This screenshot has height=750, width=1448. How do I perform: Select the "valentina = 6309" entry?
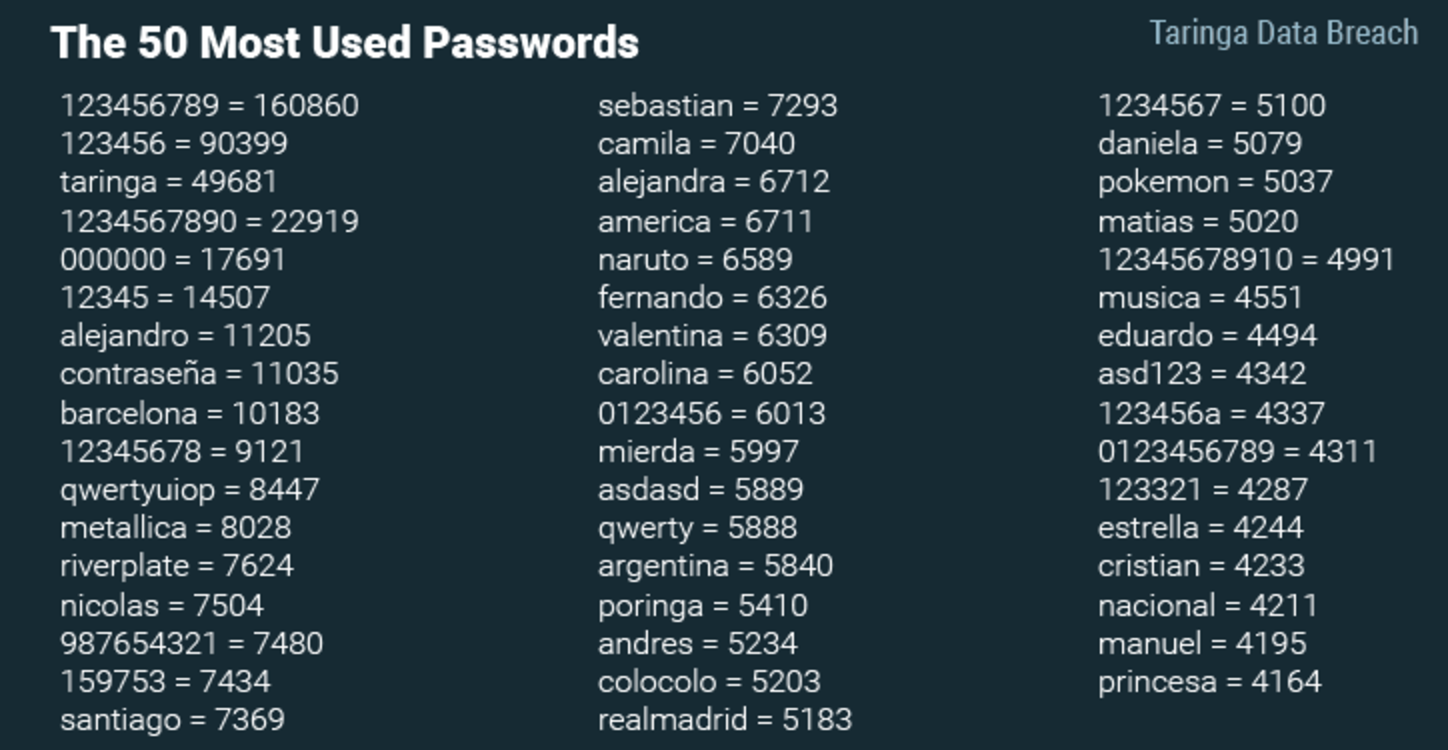[712, 335]
